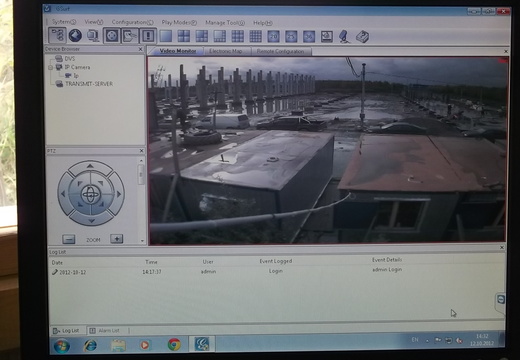Choose the 16-window grid layout icon
Image resolution: width=520 pixels, height=360 pixels.
[x=255, y=36]
